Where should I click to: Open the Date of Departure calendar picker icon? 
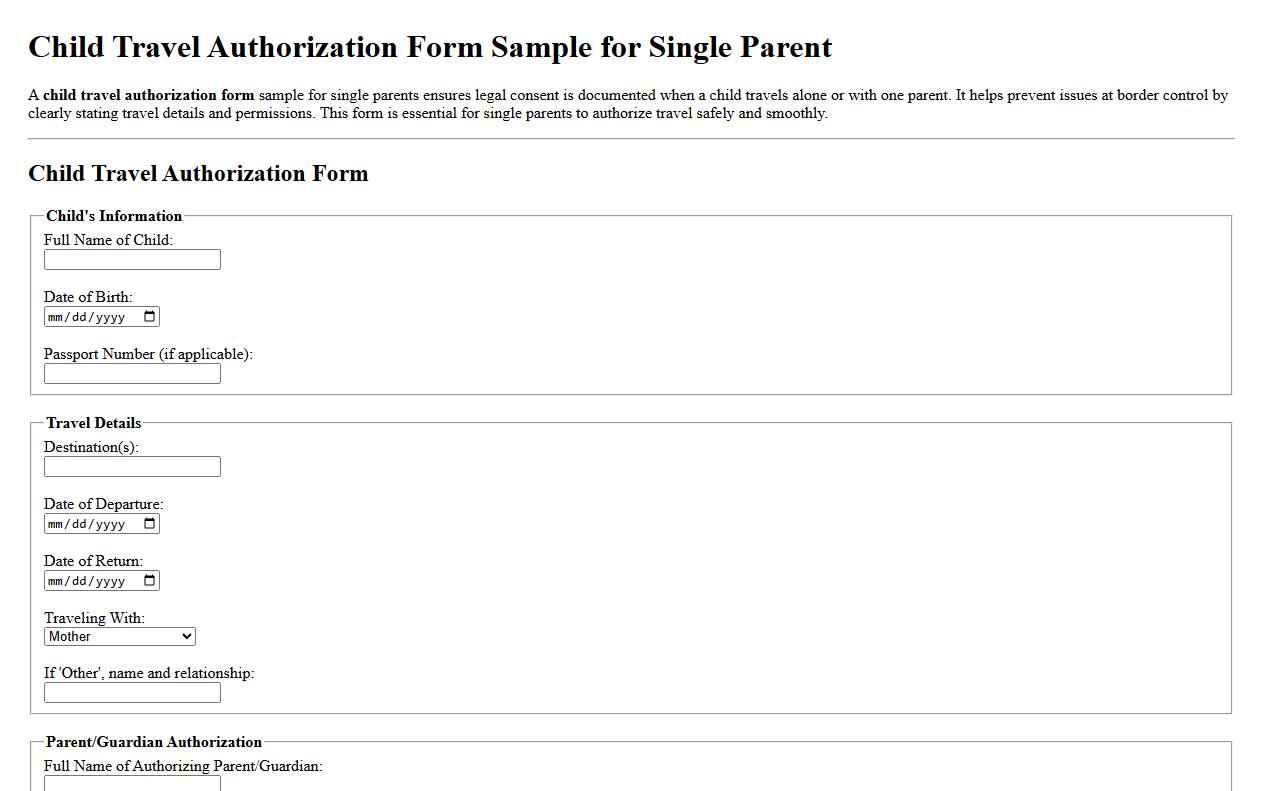(x=151, y=523)
